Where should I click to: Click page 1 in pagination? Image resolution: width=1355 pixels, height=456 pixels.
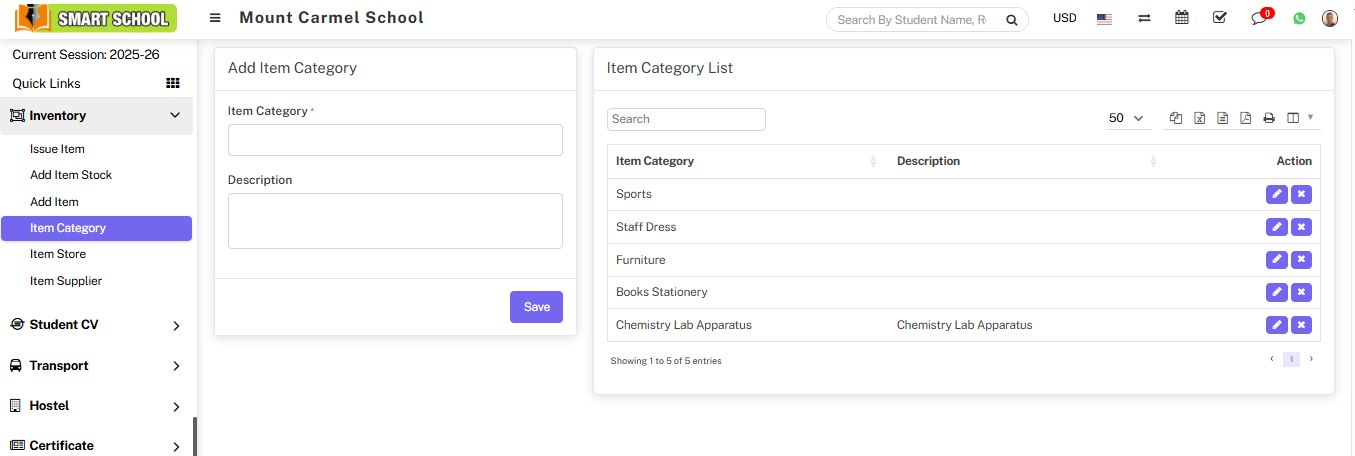coord(1291,359)
